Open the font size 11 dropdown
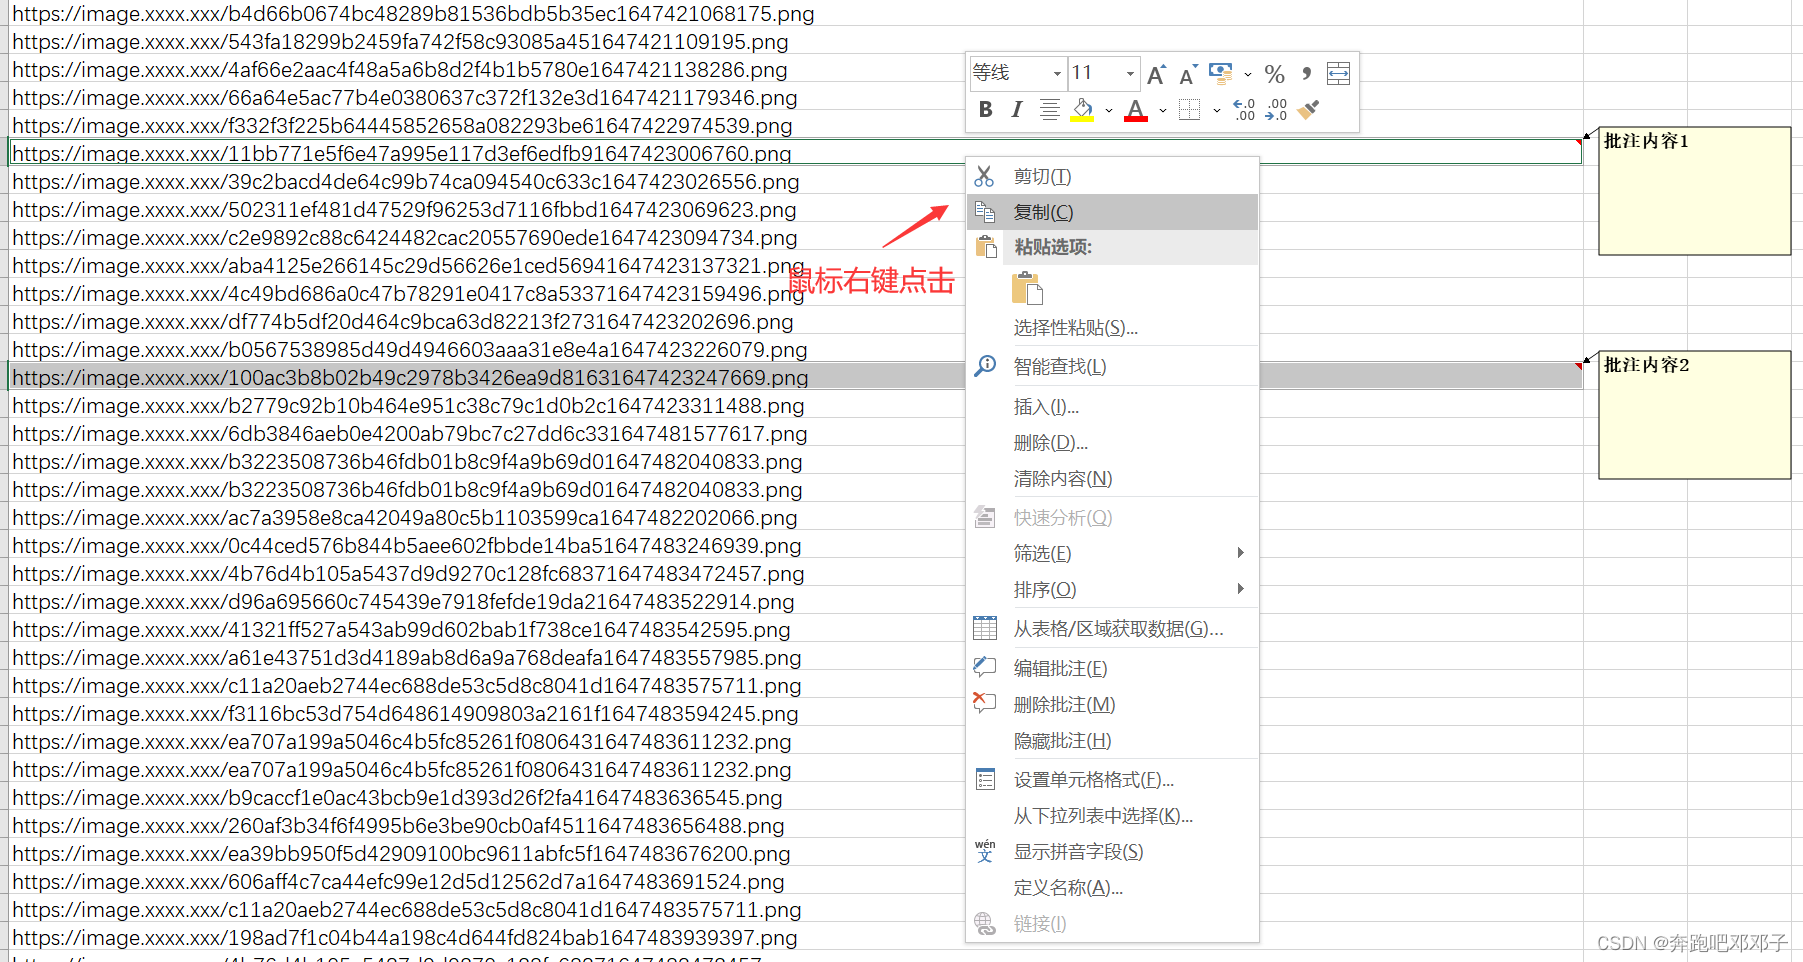 click(1131, 74)
